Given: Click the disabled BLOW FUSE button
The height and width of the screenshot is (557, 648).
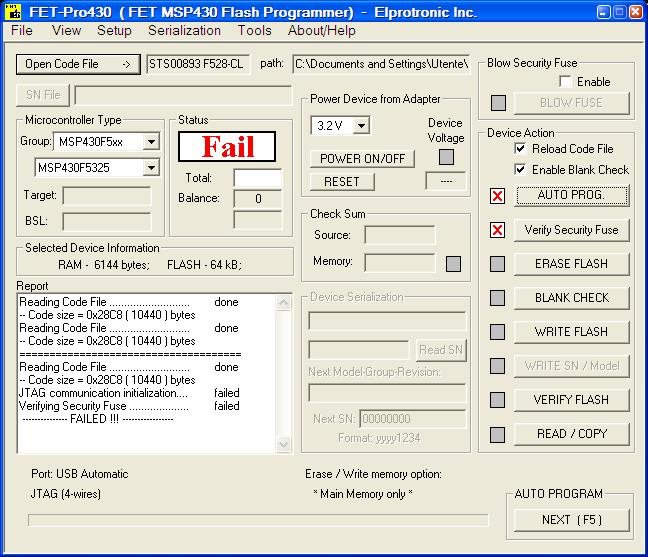Looking at the screenshot, I should pyautogui.click(x=572, y=103).
